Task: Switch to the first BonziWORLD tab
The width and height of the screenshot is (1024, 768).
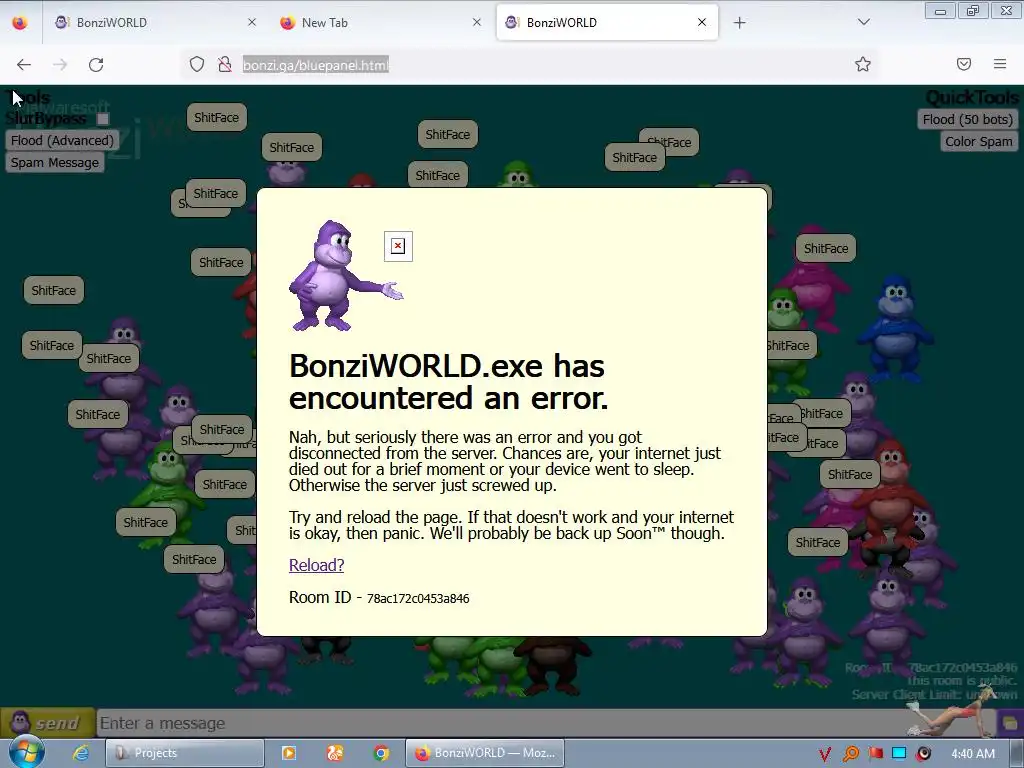Action: coord(155,22)
